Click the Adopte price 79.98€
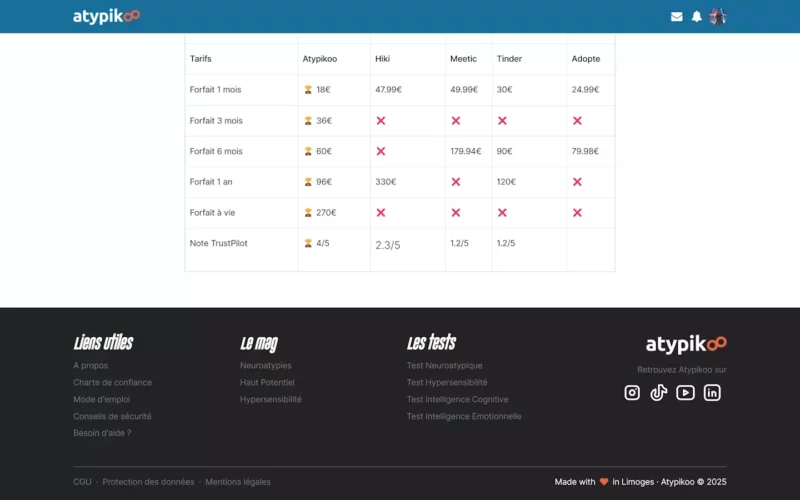The width and height of the screenshot is (800, 500). [x=585, y=152]
